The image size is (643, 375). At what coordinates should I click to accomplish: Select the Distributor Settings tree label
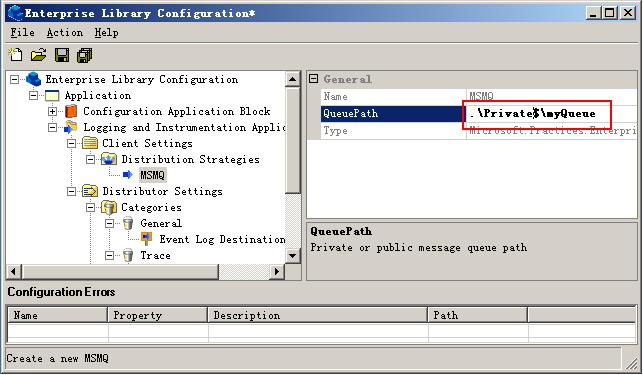[162, 191]
